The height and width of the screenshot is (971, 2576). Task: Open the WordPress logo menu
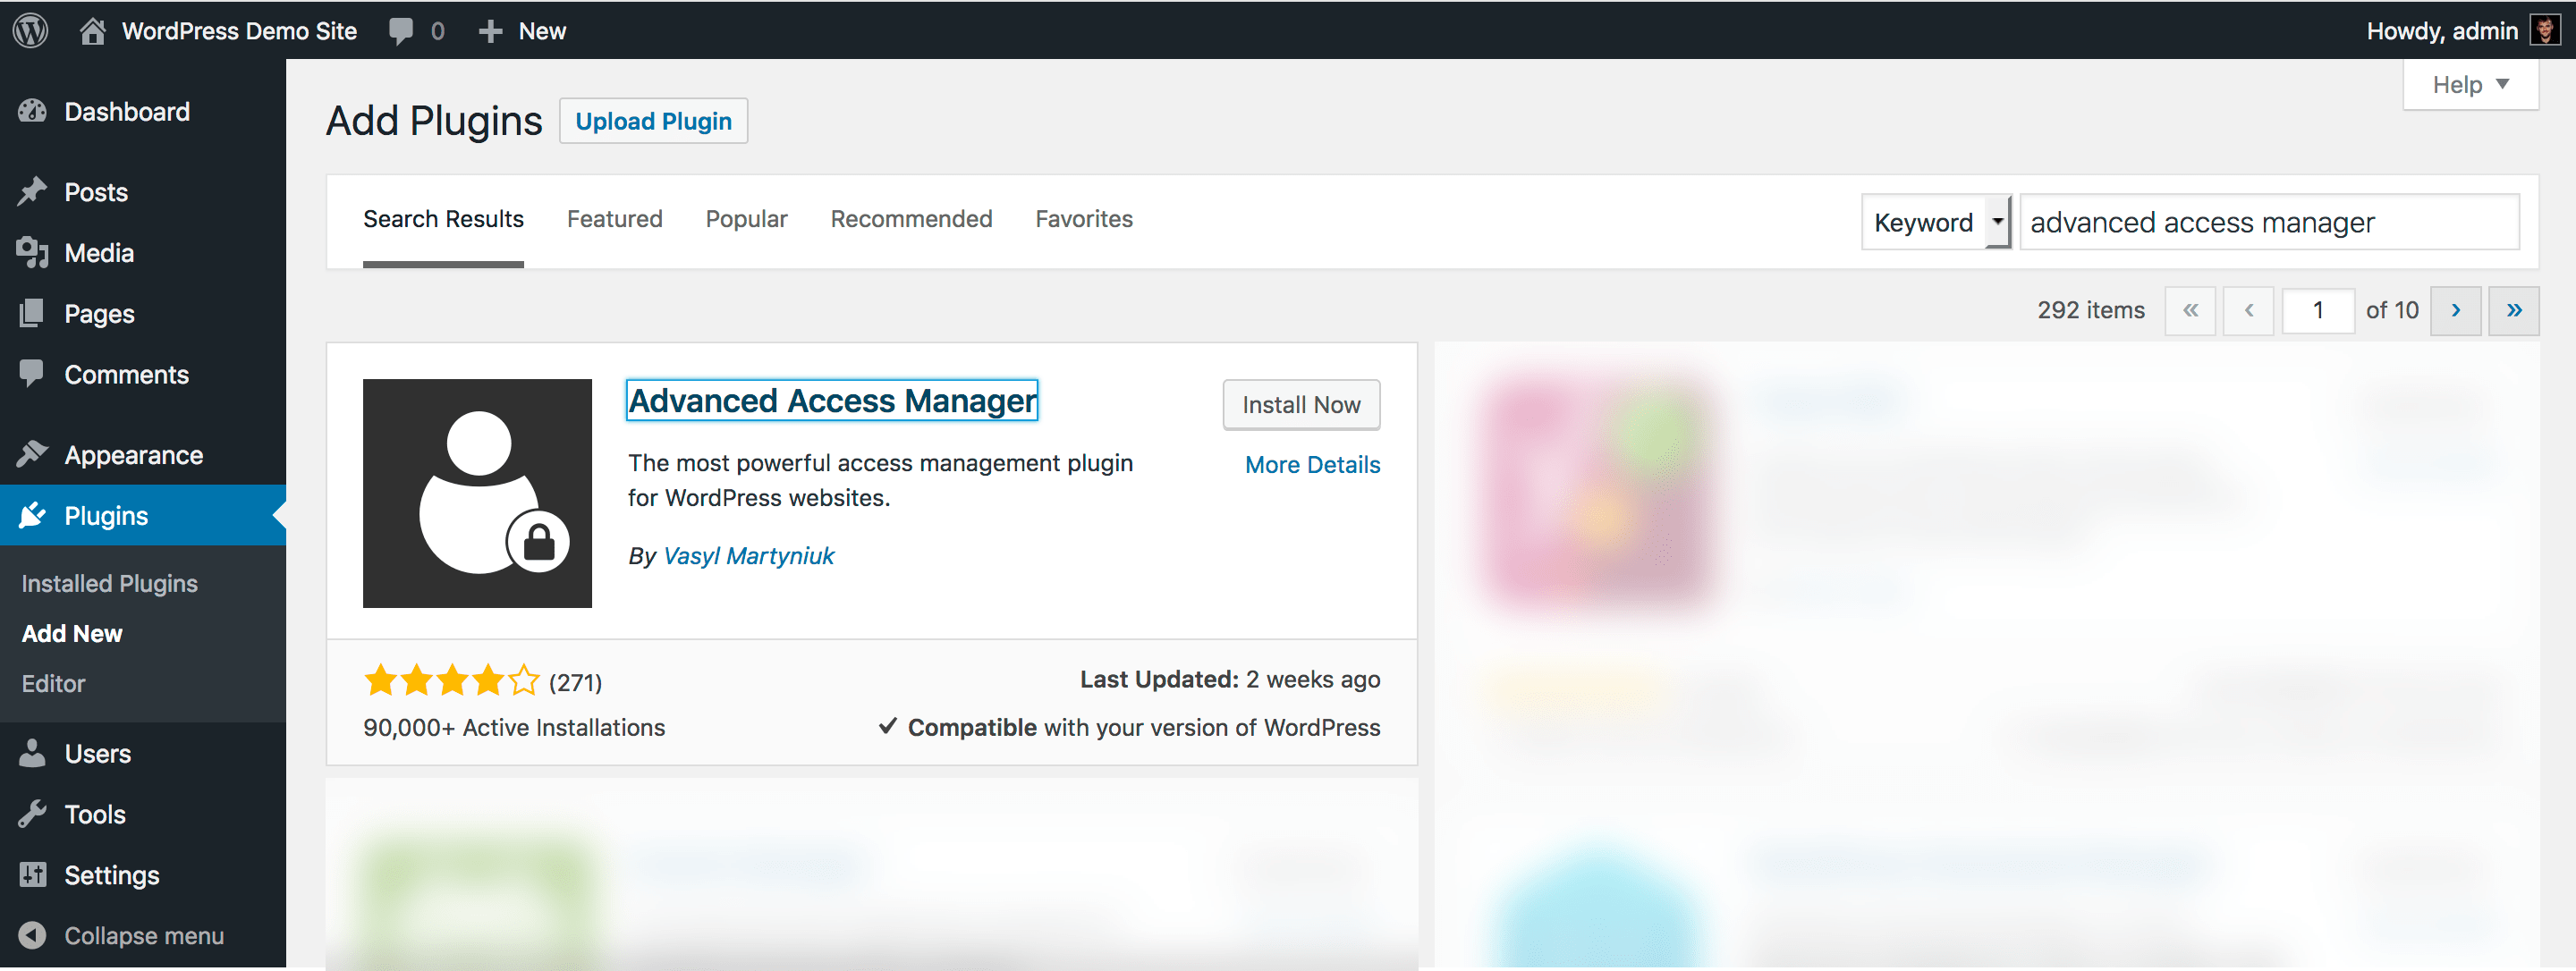tap(30, 31)
